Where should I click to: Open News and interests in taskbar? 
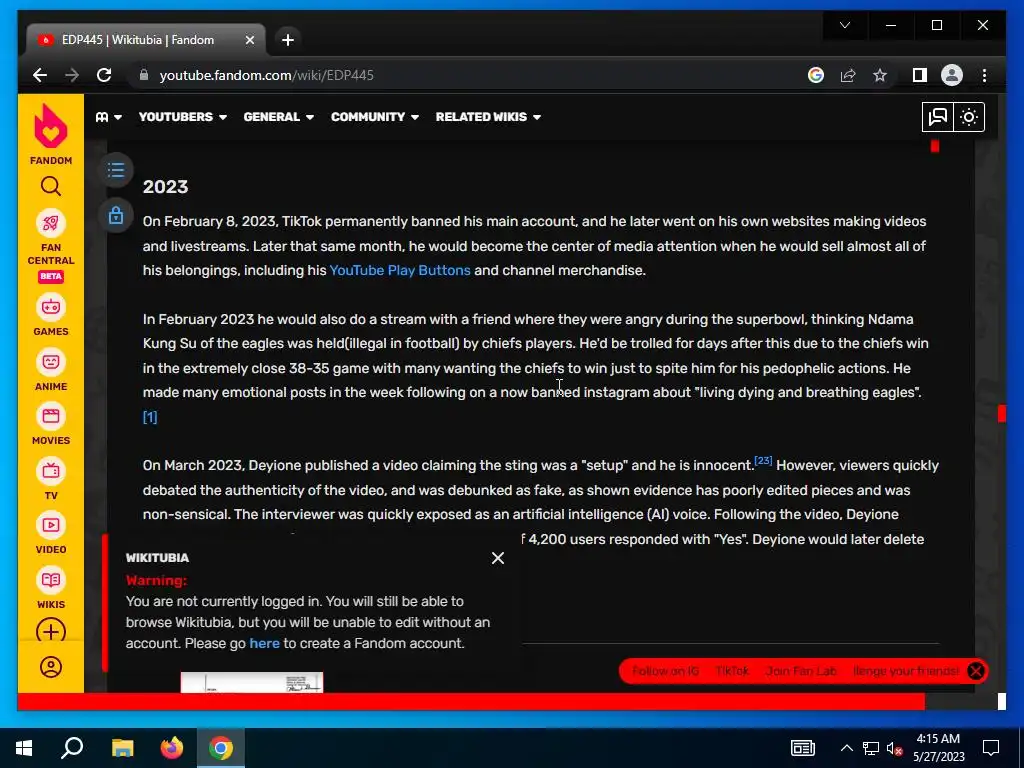pos(803,748)
